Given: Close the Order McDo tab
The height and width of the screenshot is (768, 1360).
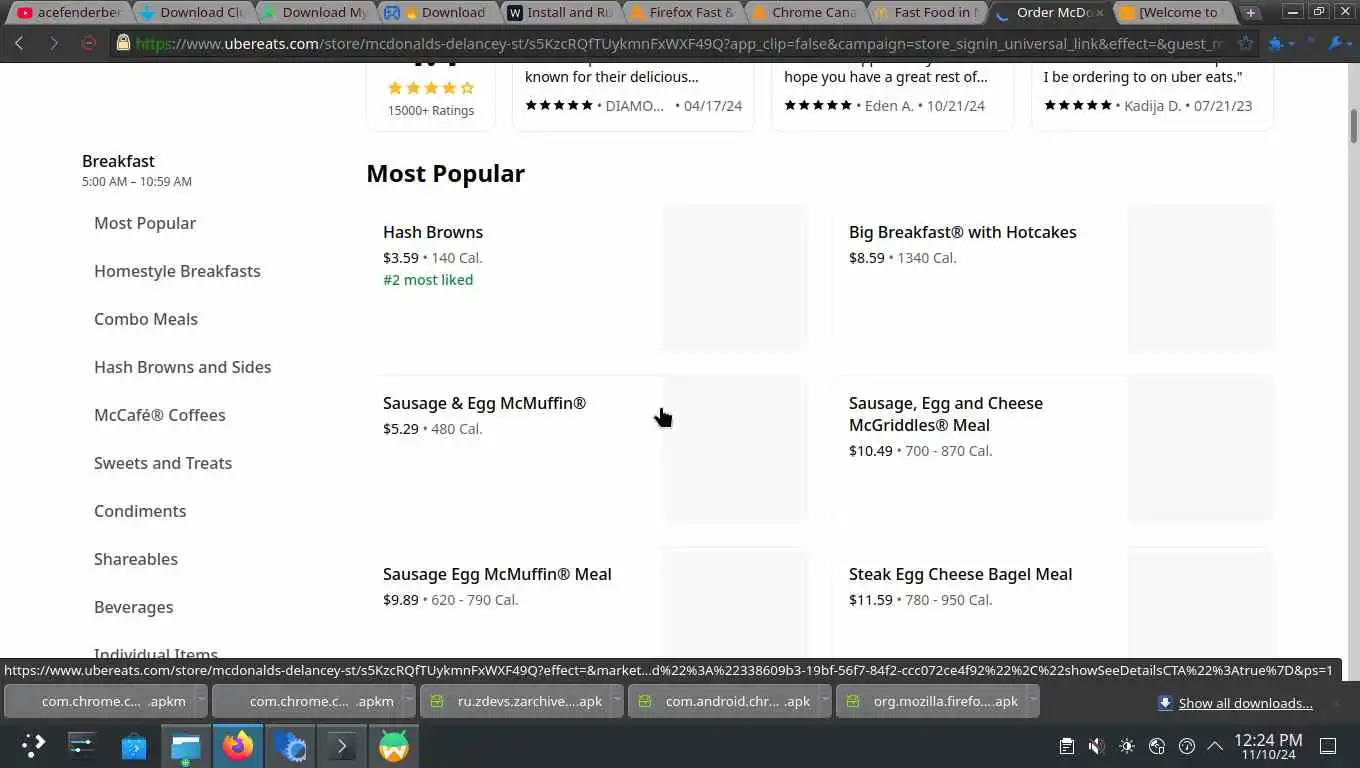Looking at the screenshot, I should point(1098,13).
